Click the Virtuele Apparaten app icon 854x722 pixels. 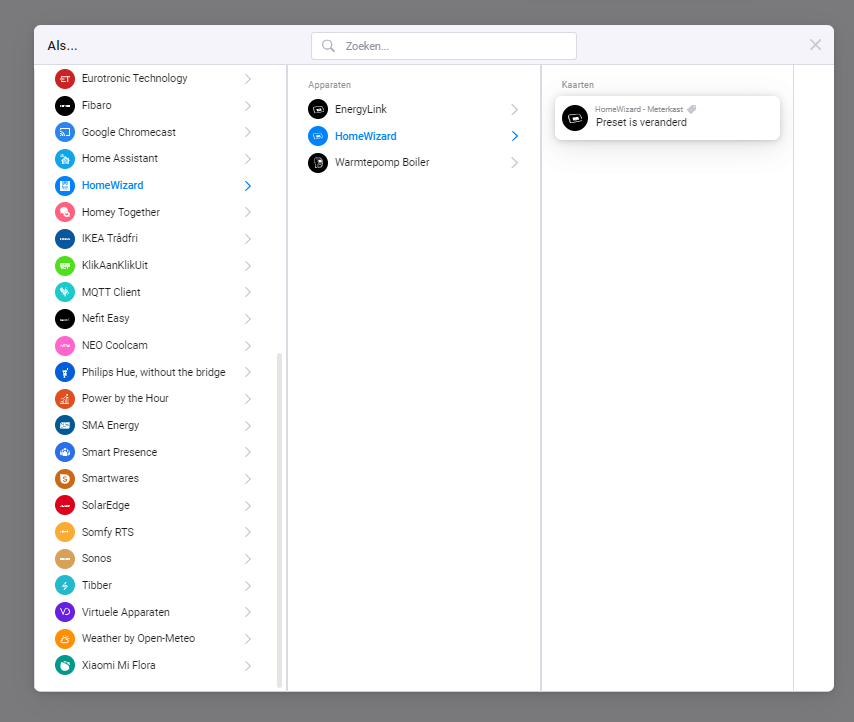click(65, 613)
